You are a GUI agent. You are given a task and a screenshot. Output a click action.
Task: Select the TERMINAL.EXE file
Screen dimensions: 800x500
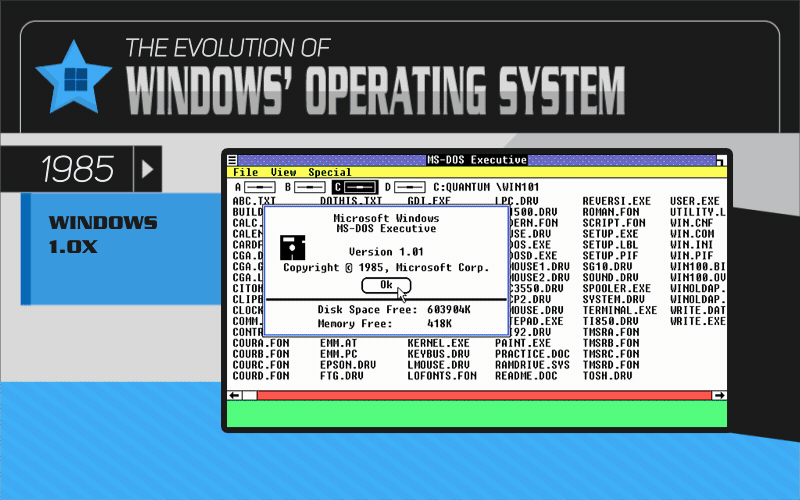point(619,310)
